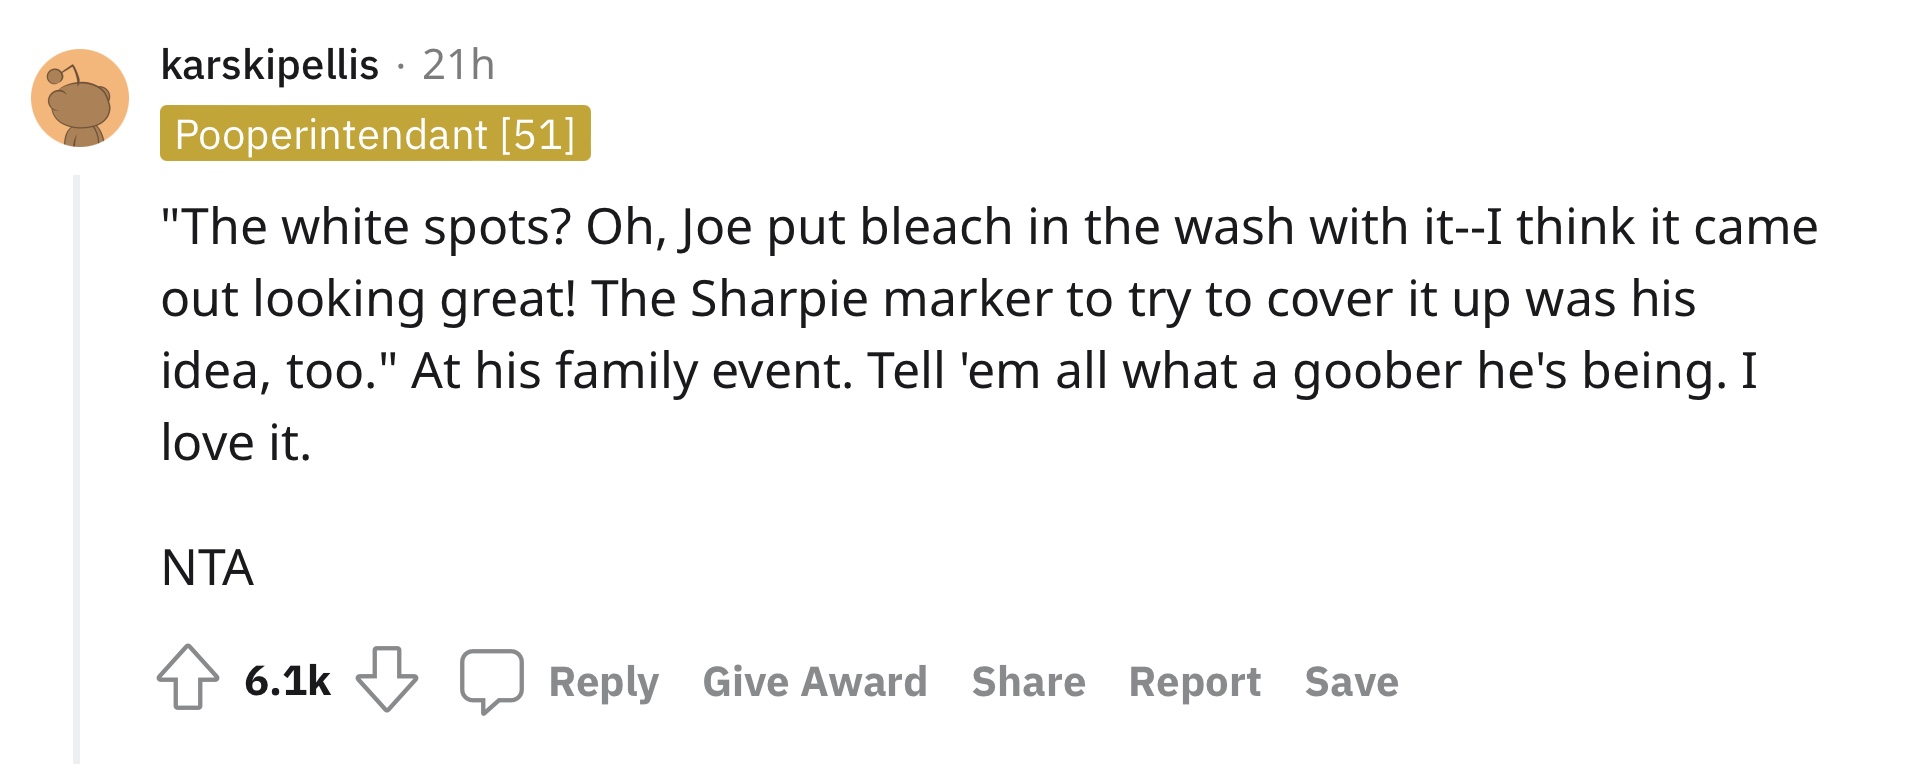Click the NTA verdict text

207,567
